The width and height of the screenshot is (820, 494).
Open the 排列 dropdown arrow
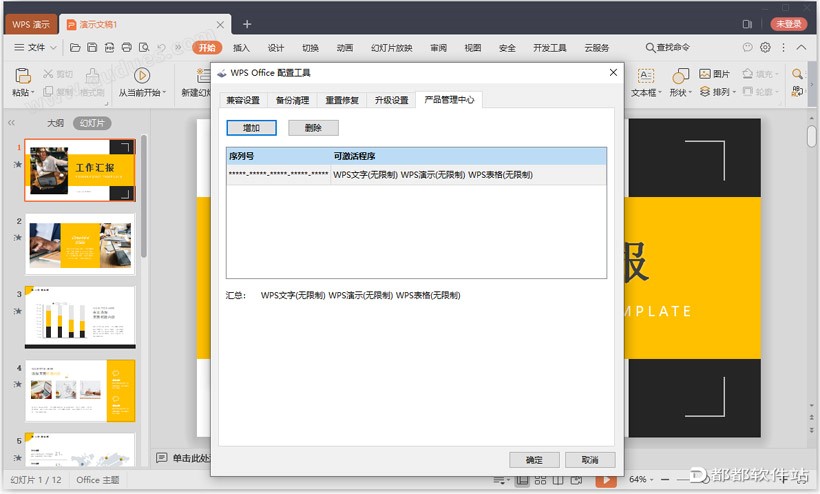[x=734, y=92]
